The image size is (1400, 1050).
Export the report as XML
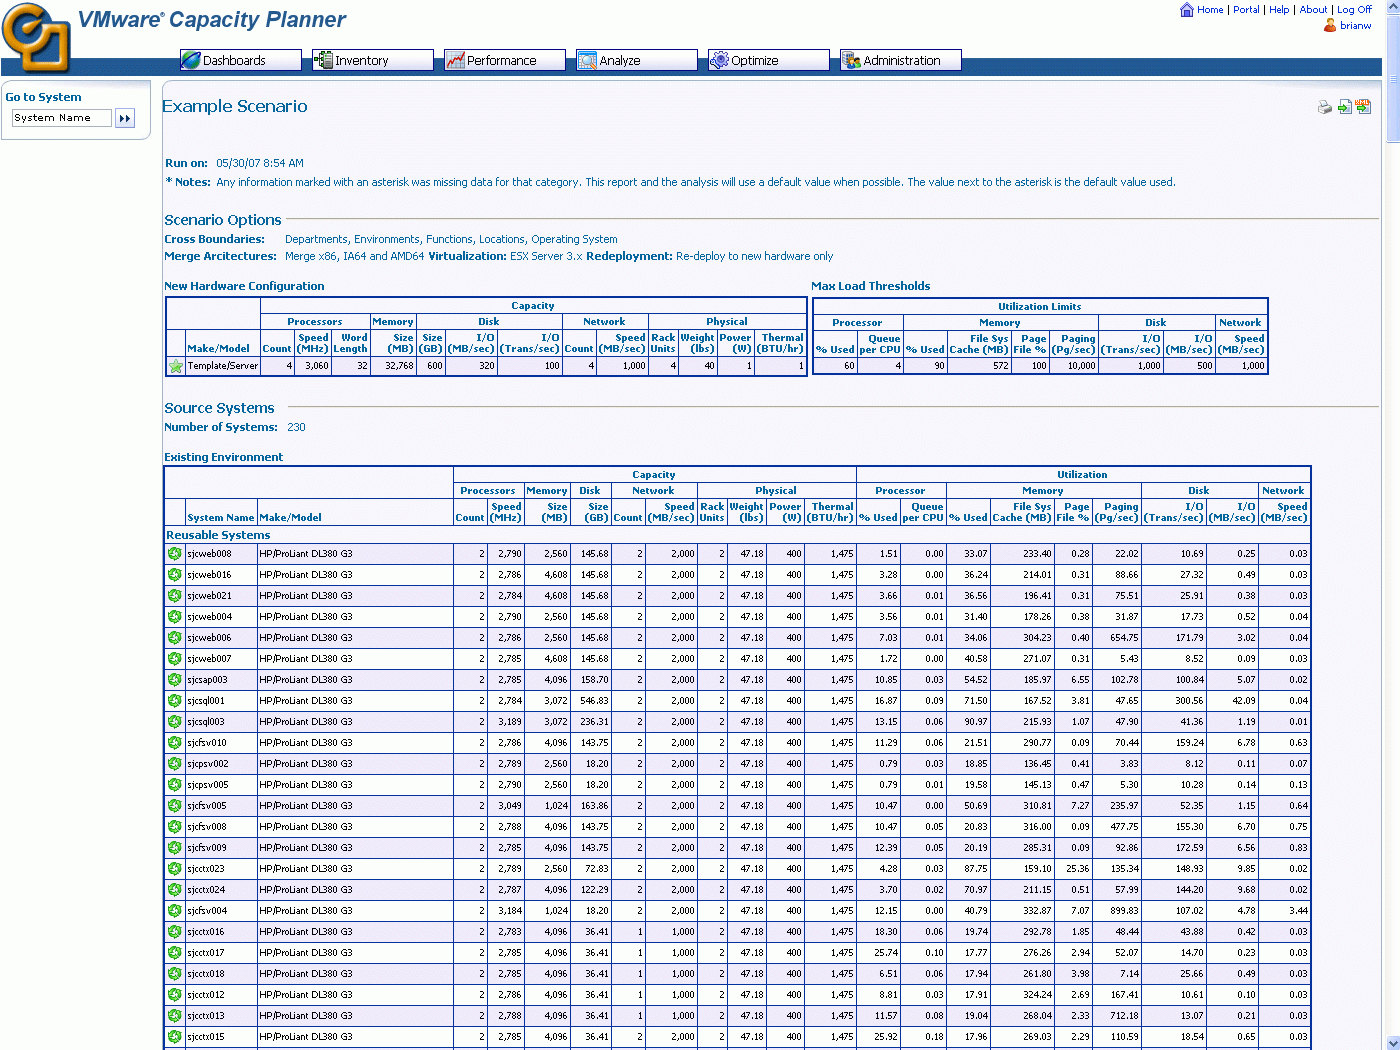point(1364,106)
